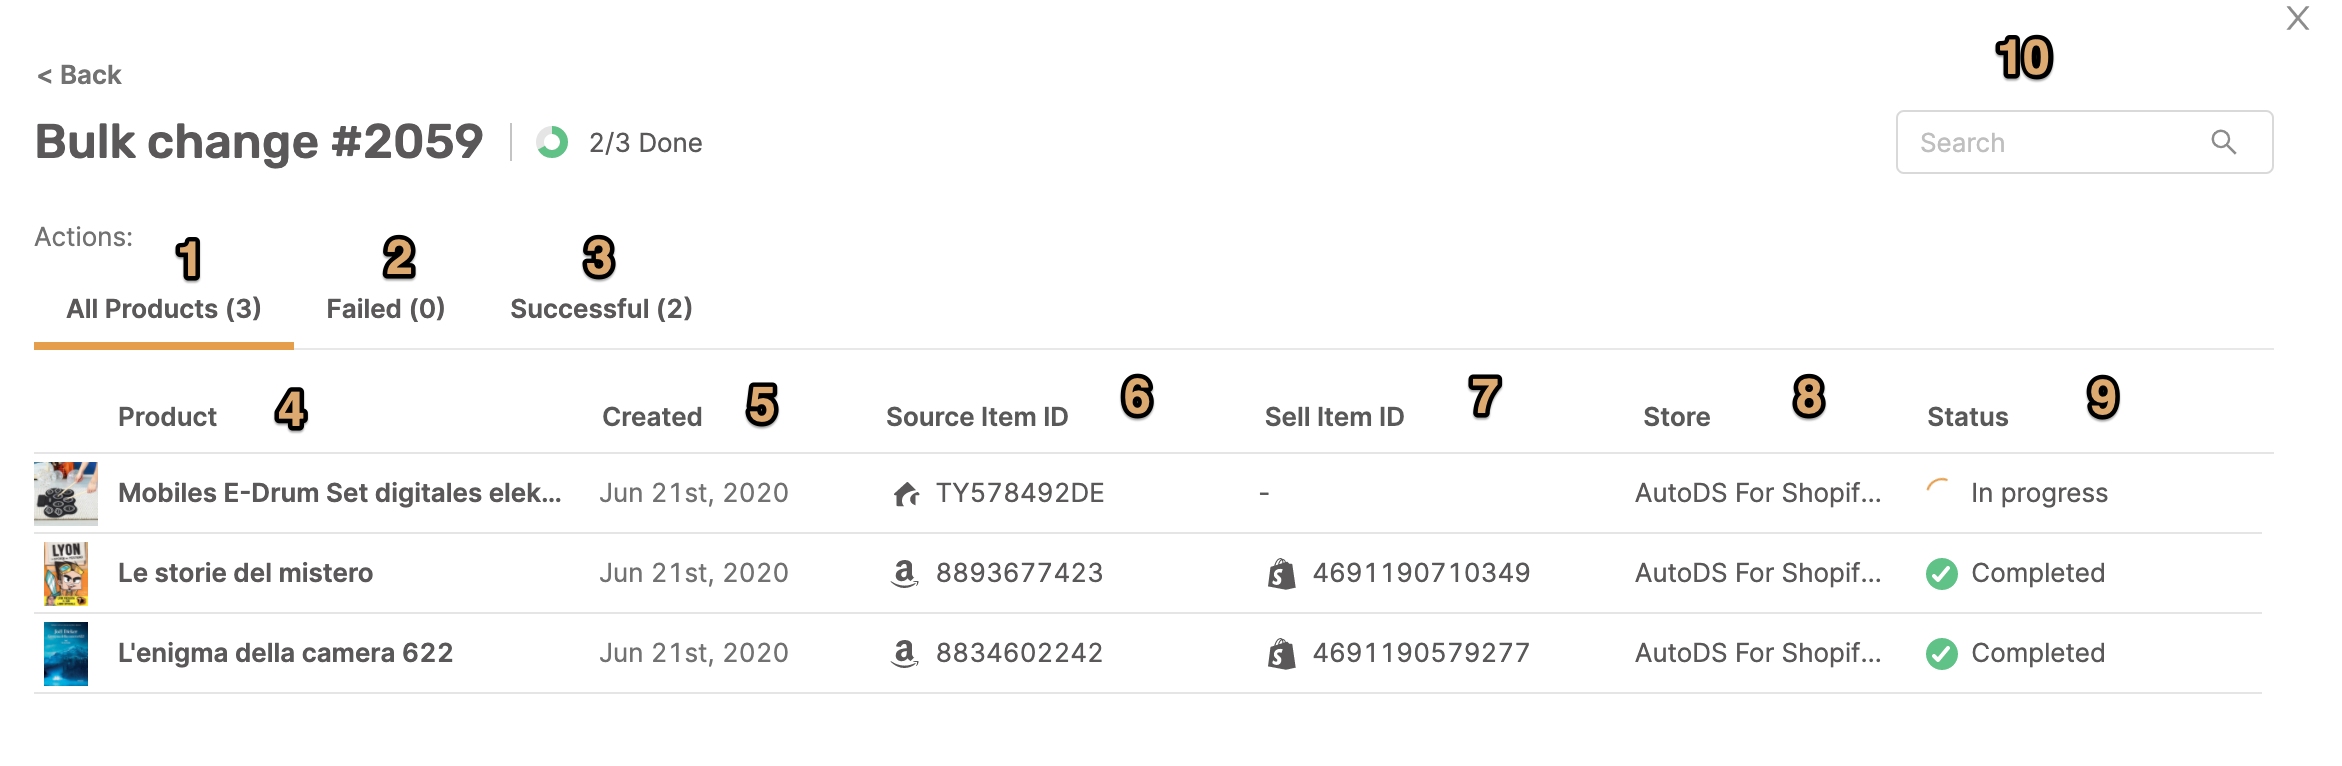Select the L'enigma della camera 622 title

(x=285, y=653)
